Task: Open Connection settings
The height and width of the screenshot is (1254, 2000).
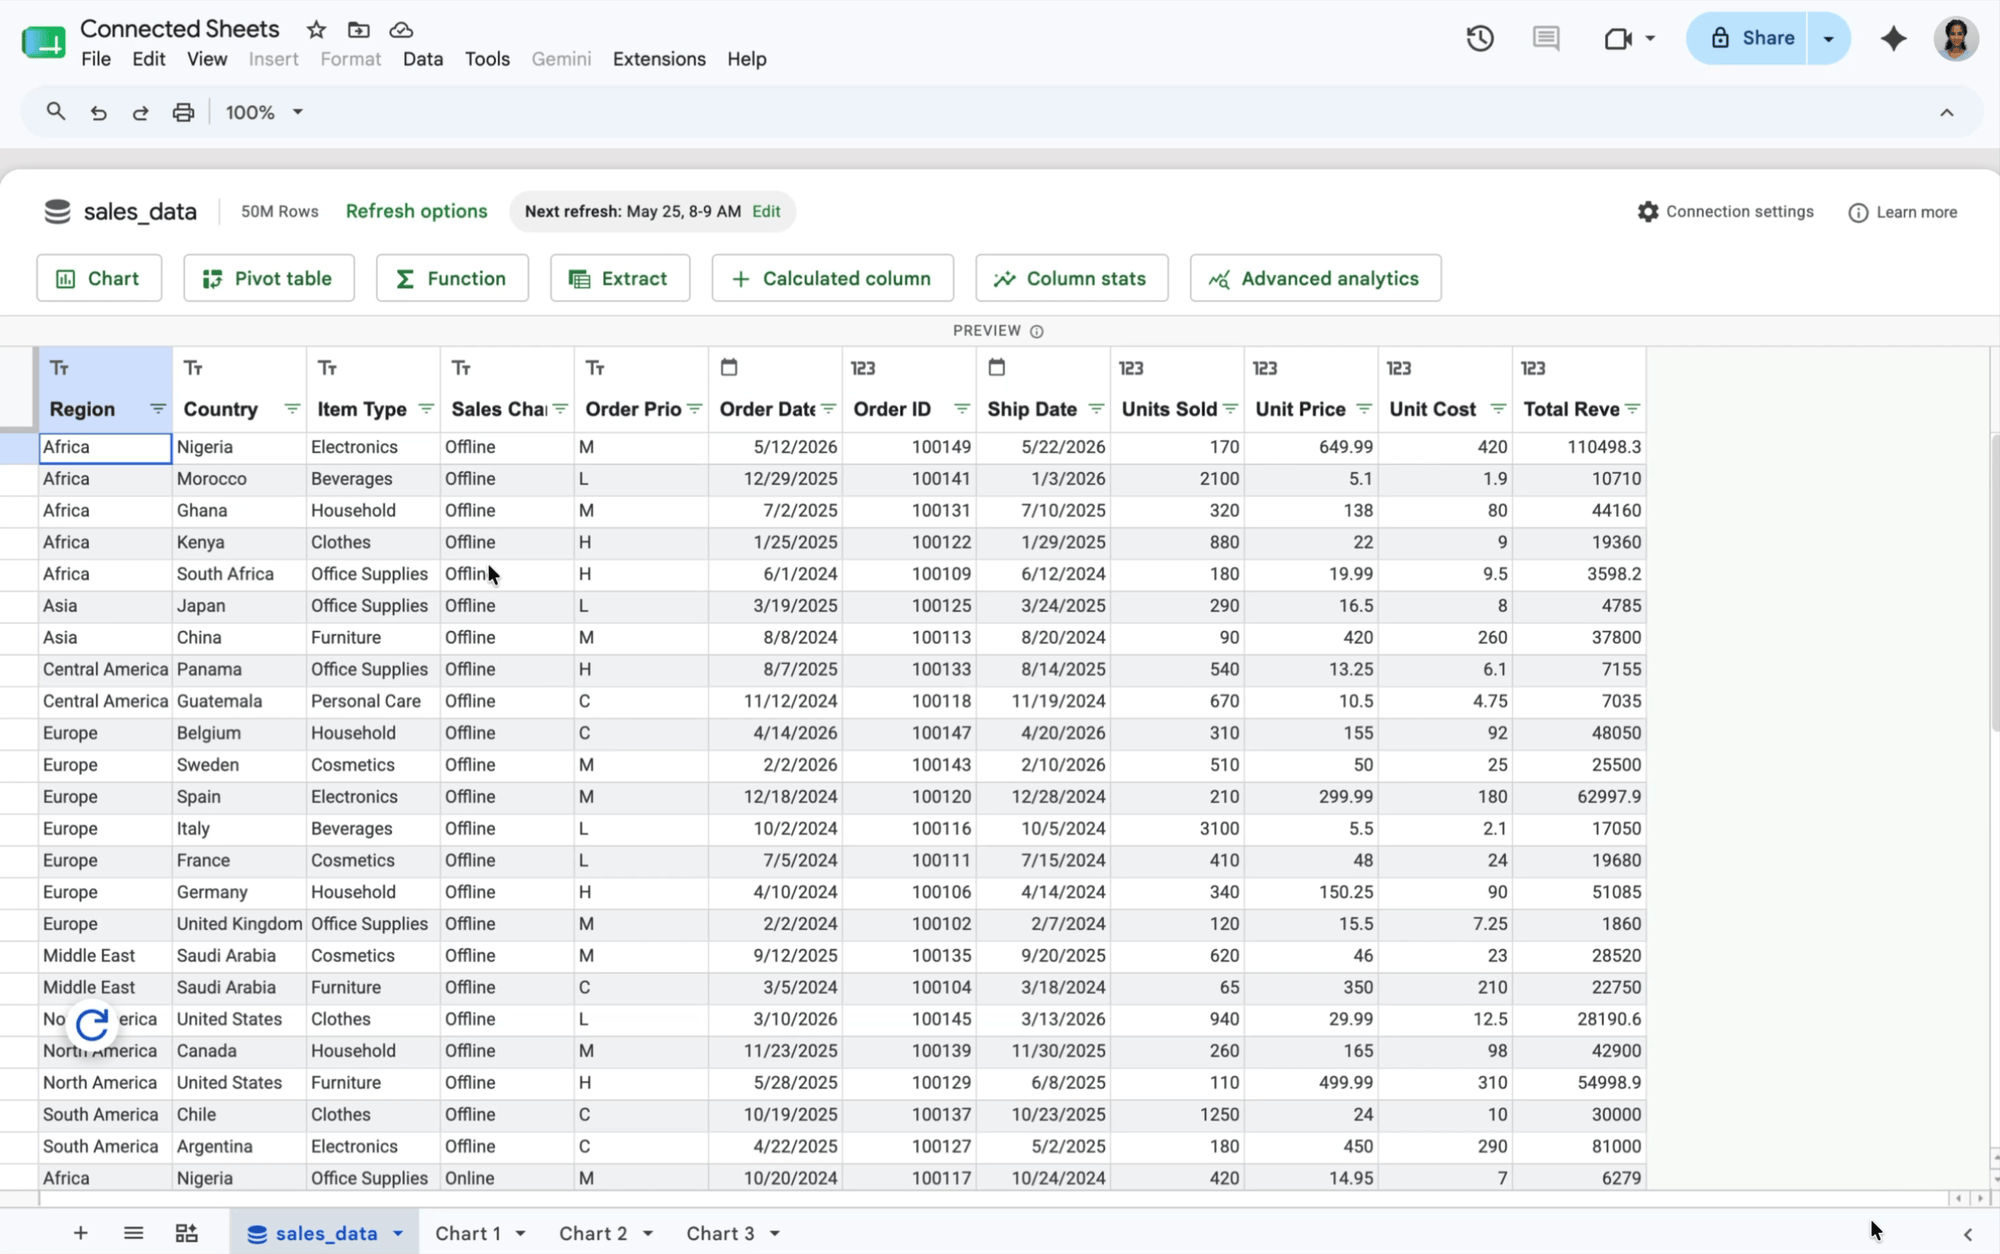Action: [1726, 212]
